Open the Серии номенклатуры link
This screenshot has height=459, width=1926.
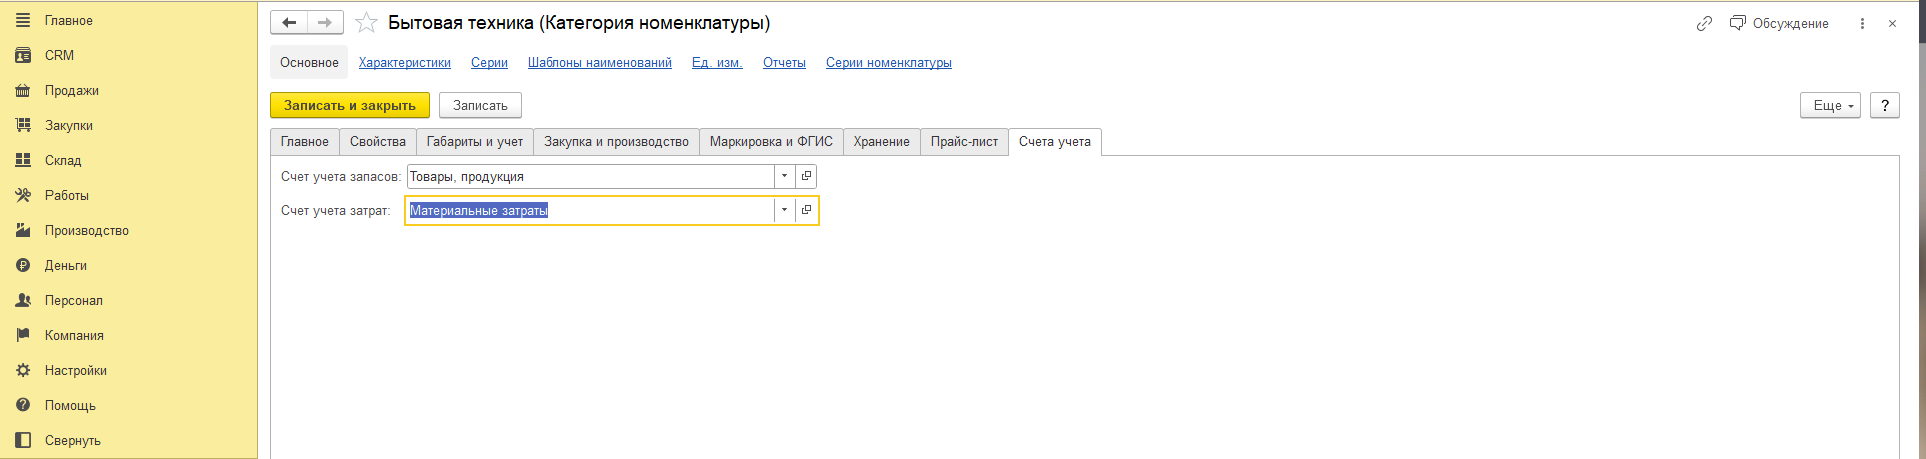889,62
